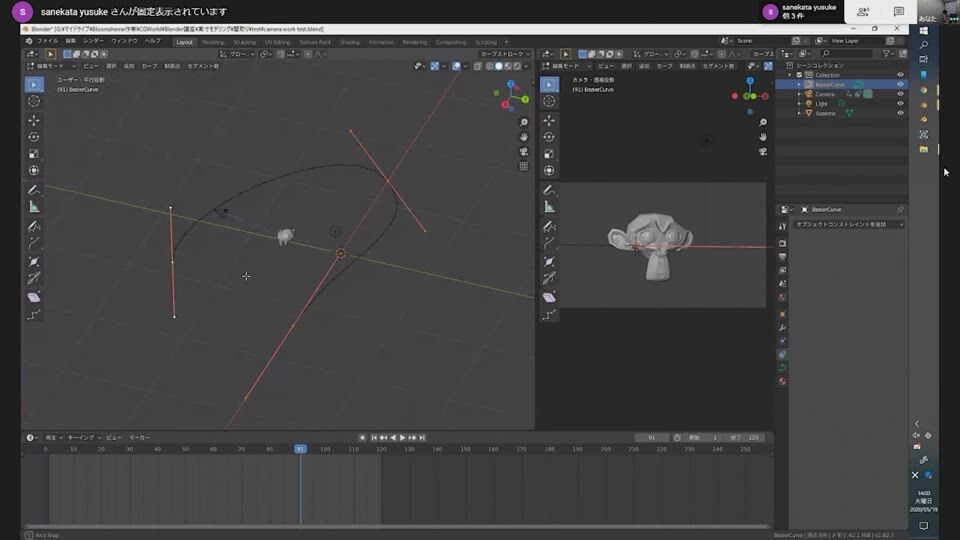Expand the Camera item in outliner
Screen dimensions: 960x540
(799, 95)
